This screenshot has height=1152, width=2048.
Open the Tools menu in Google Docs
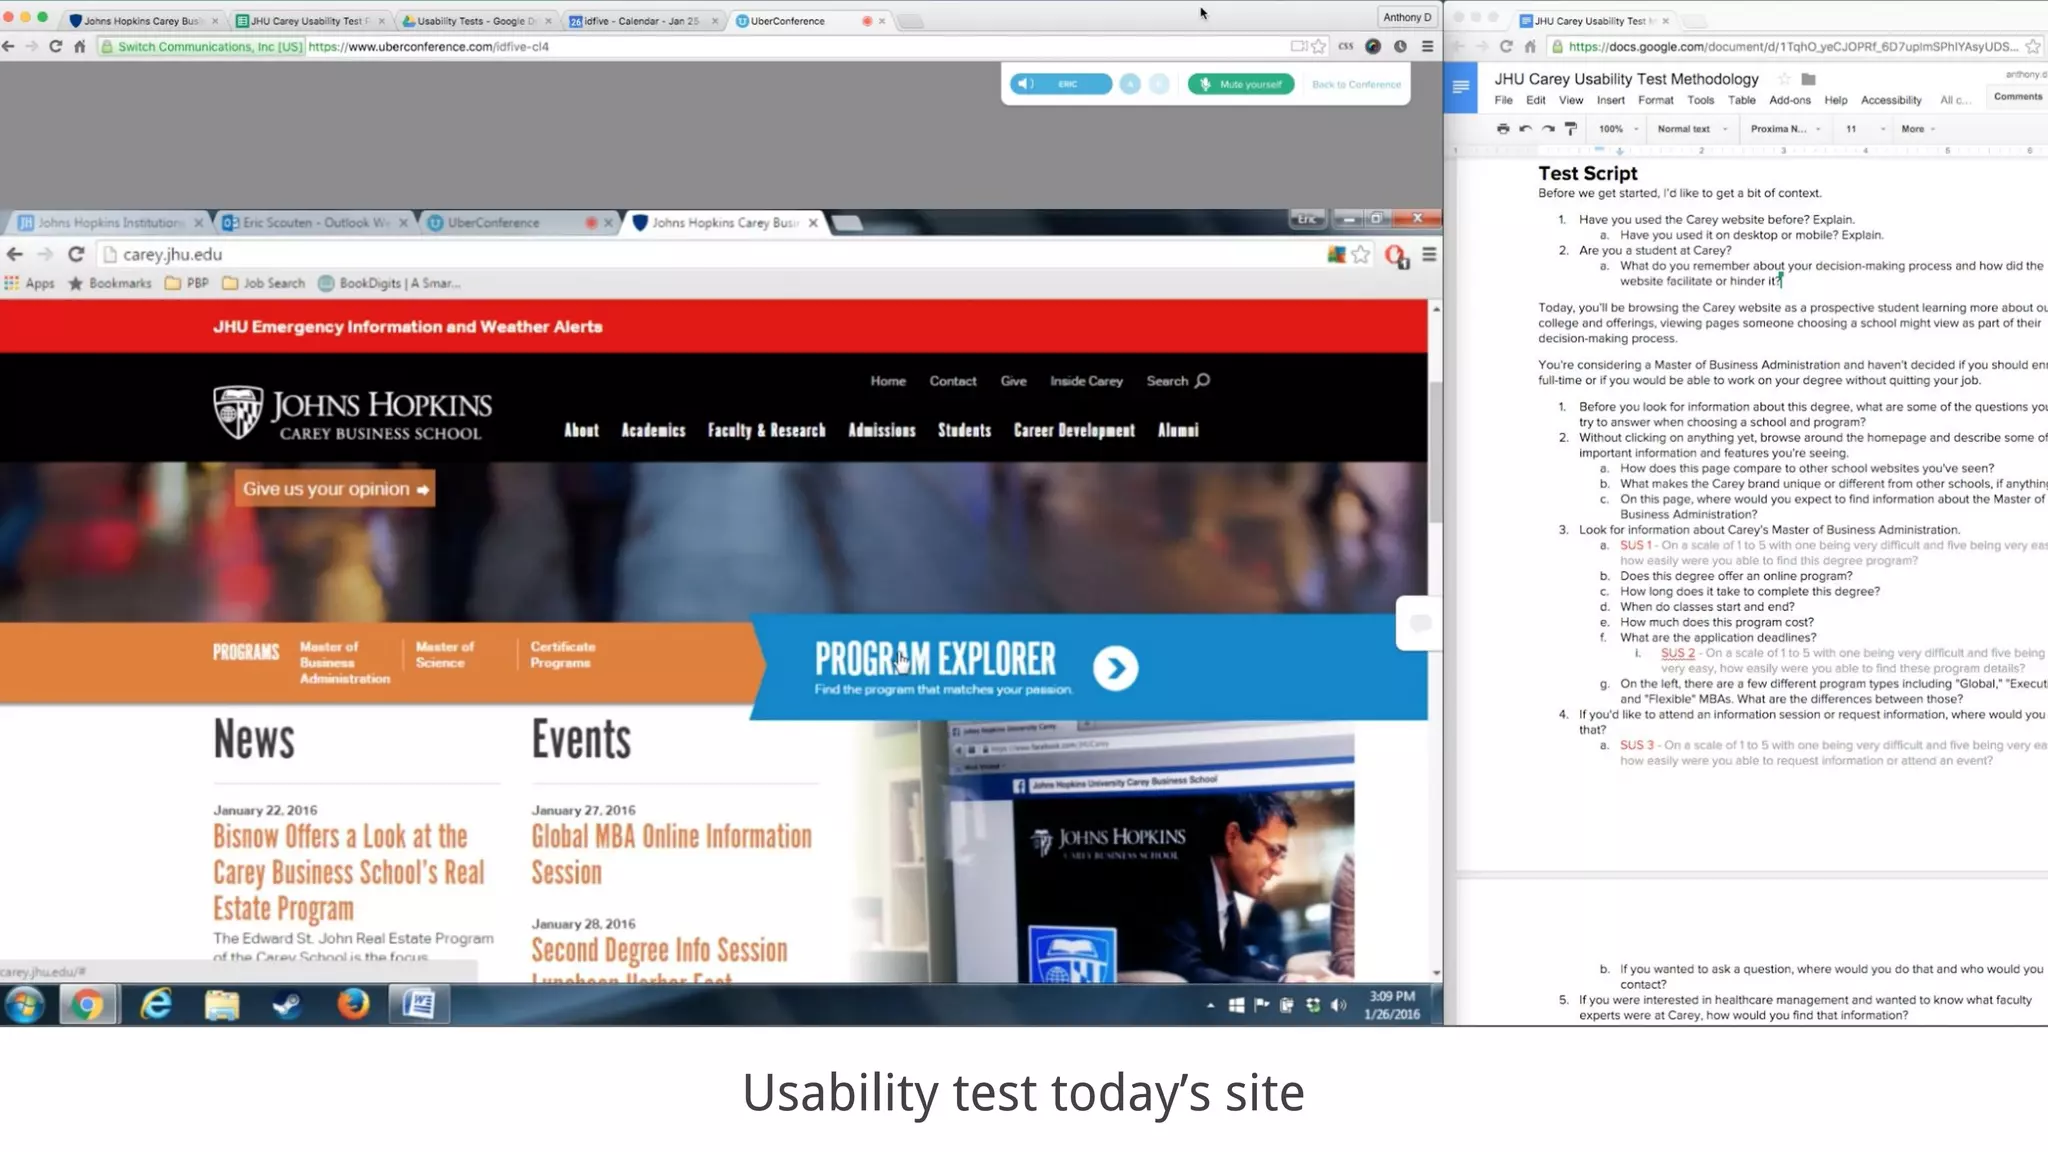pos(1700,100)
